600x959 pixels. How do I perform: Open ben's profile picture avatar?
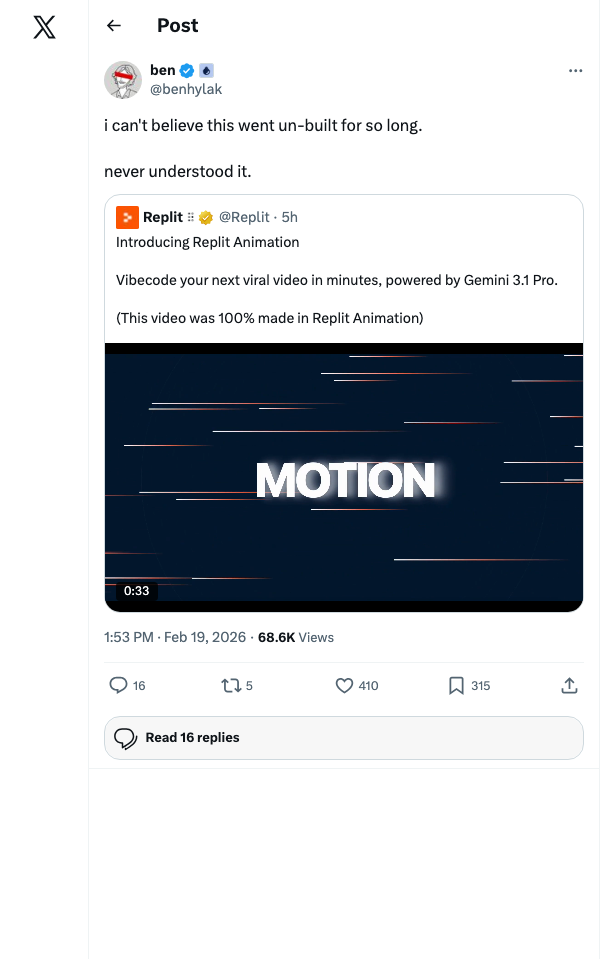point(122,80)
